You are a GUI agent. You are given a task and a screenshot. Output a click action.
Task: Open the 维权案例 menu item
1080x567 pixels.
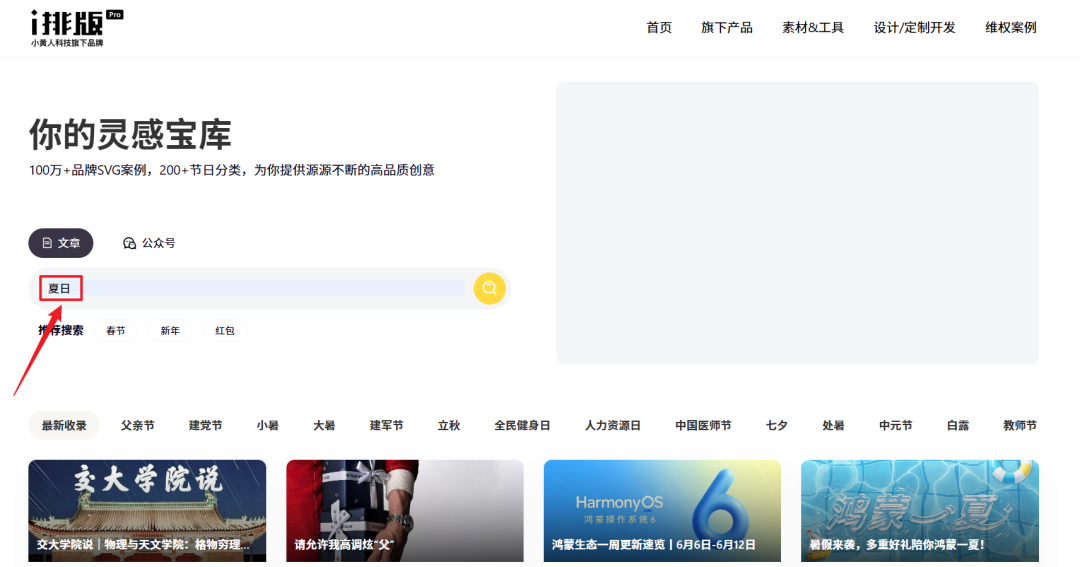tap(1010, 28)
